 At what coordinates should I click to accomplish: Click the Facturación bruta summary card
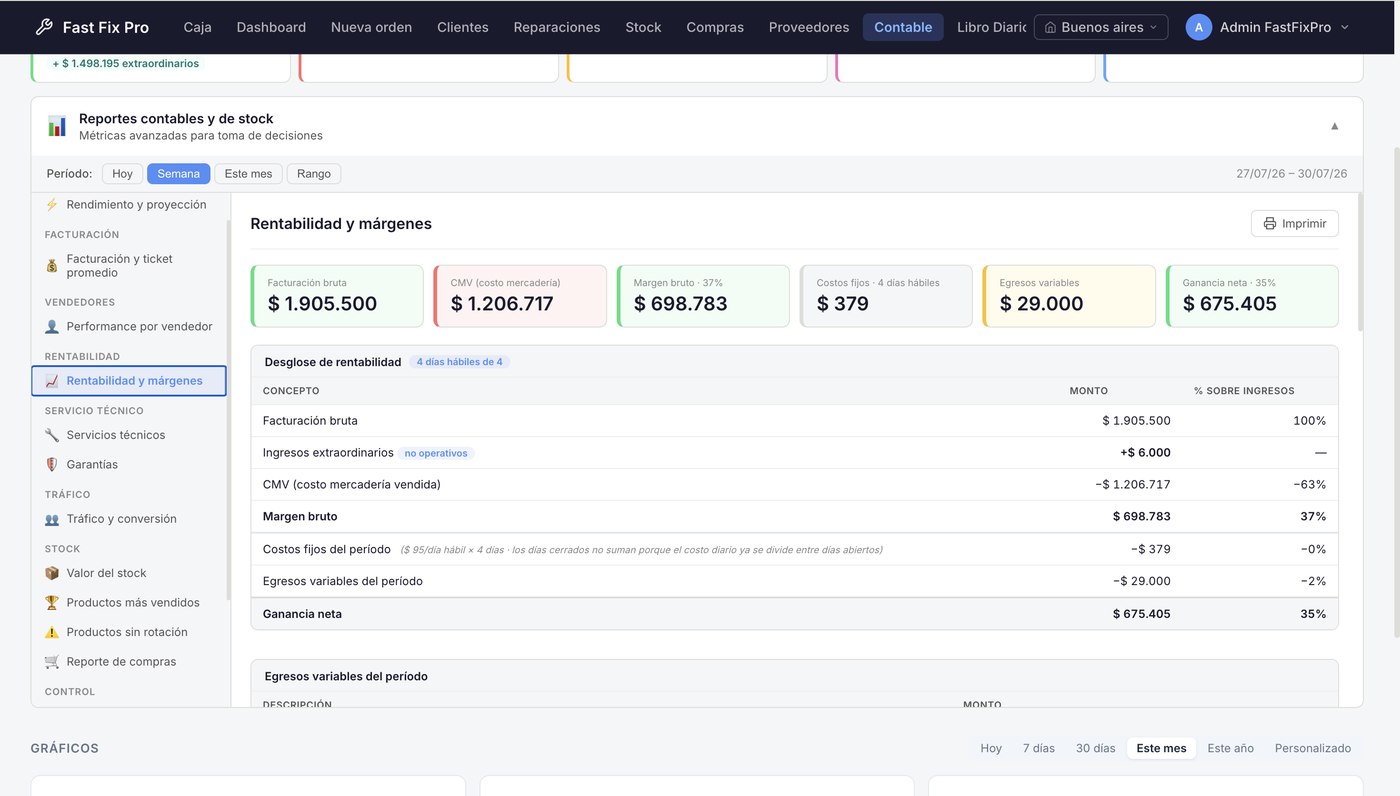[337, 296]
